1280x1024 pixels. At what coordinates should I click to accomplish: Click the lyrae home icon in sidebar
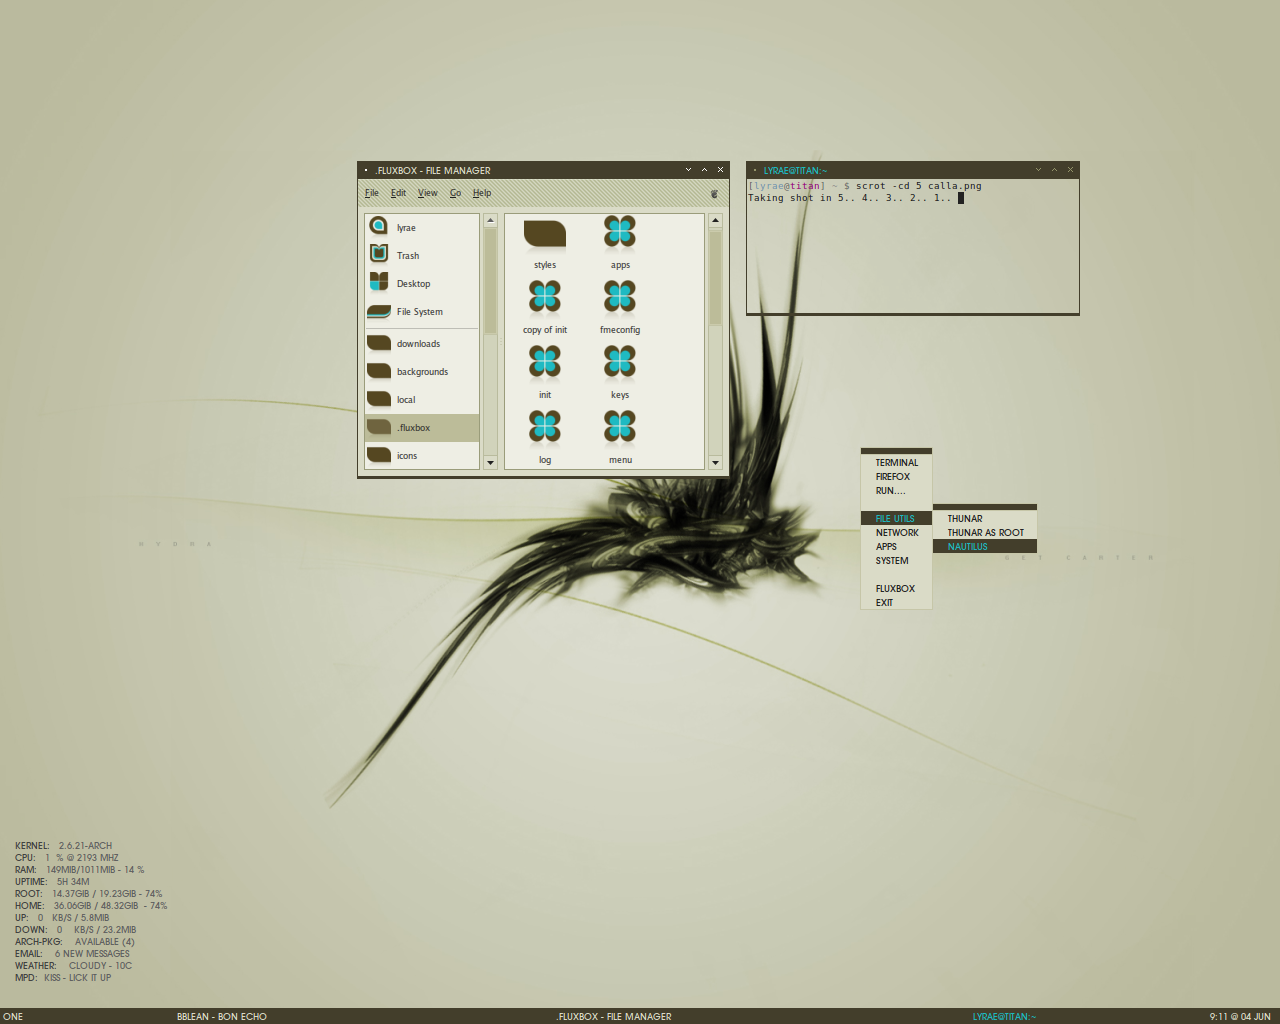click(379, 226)
